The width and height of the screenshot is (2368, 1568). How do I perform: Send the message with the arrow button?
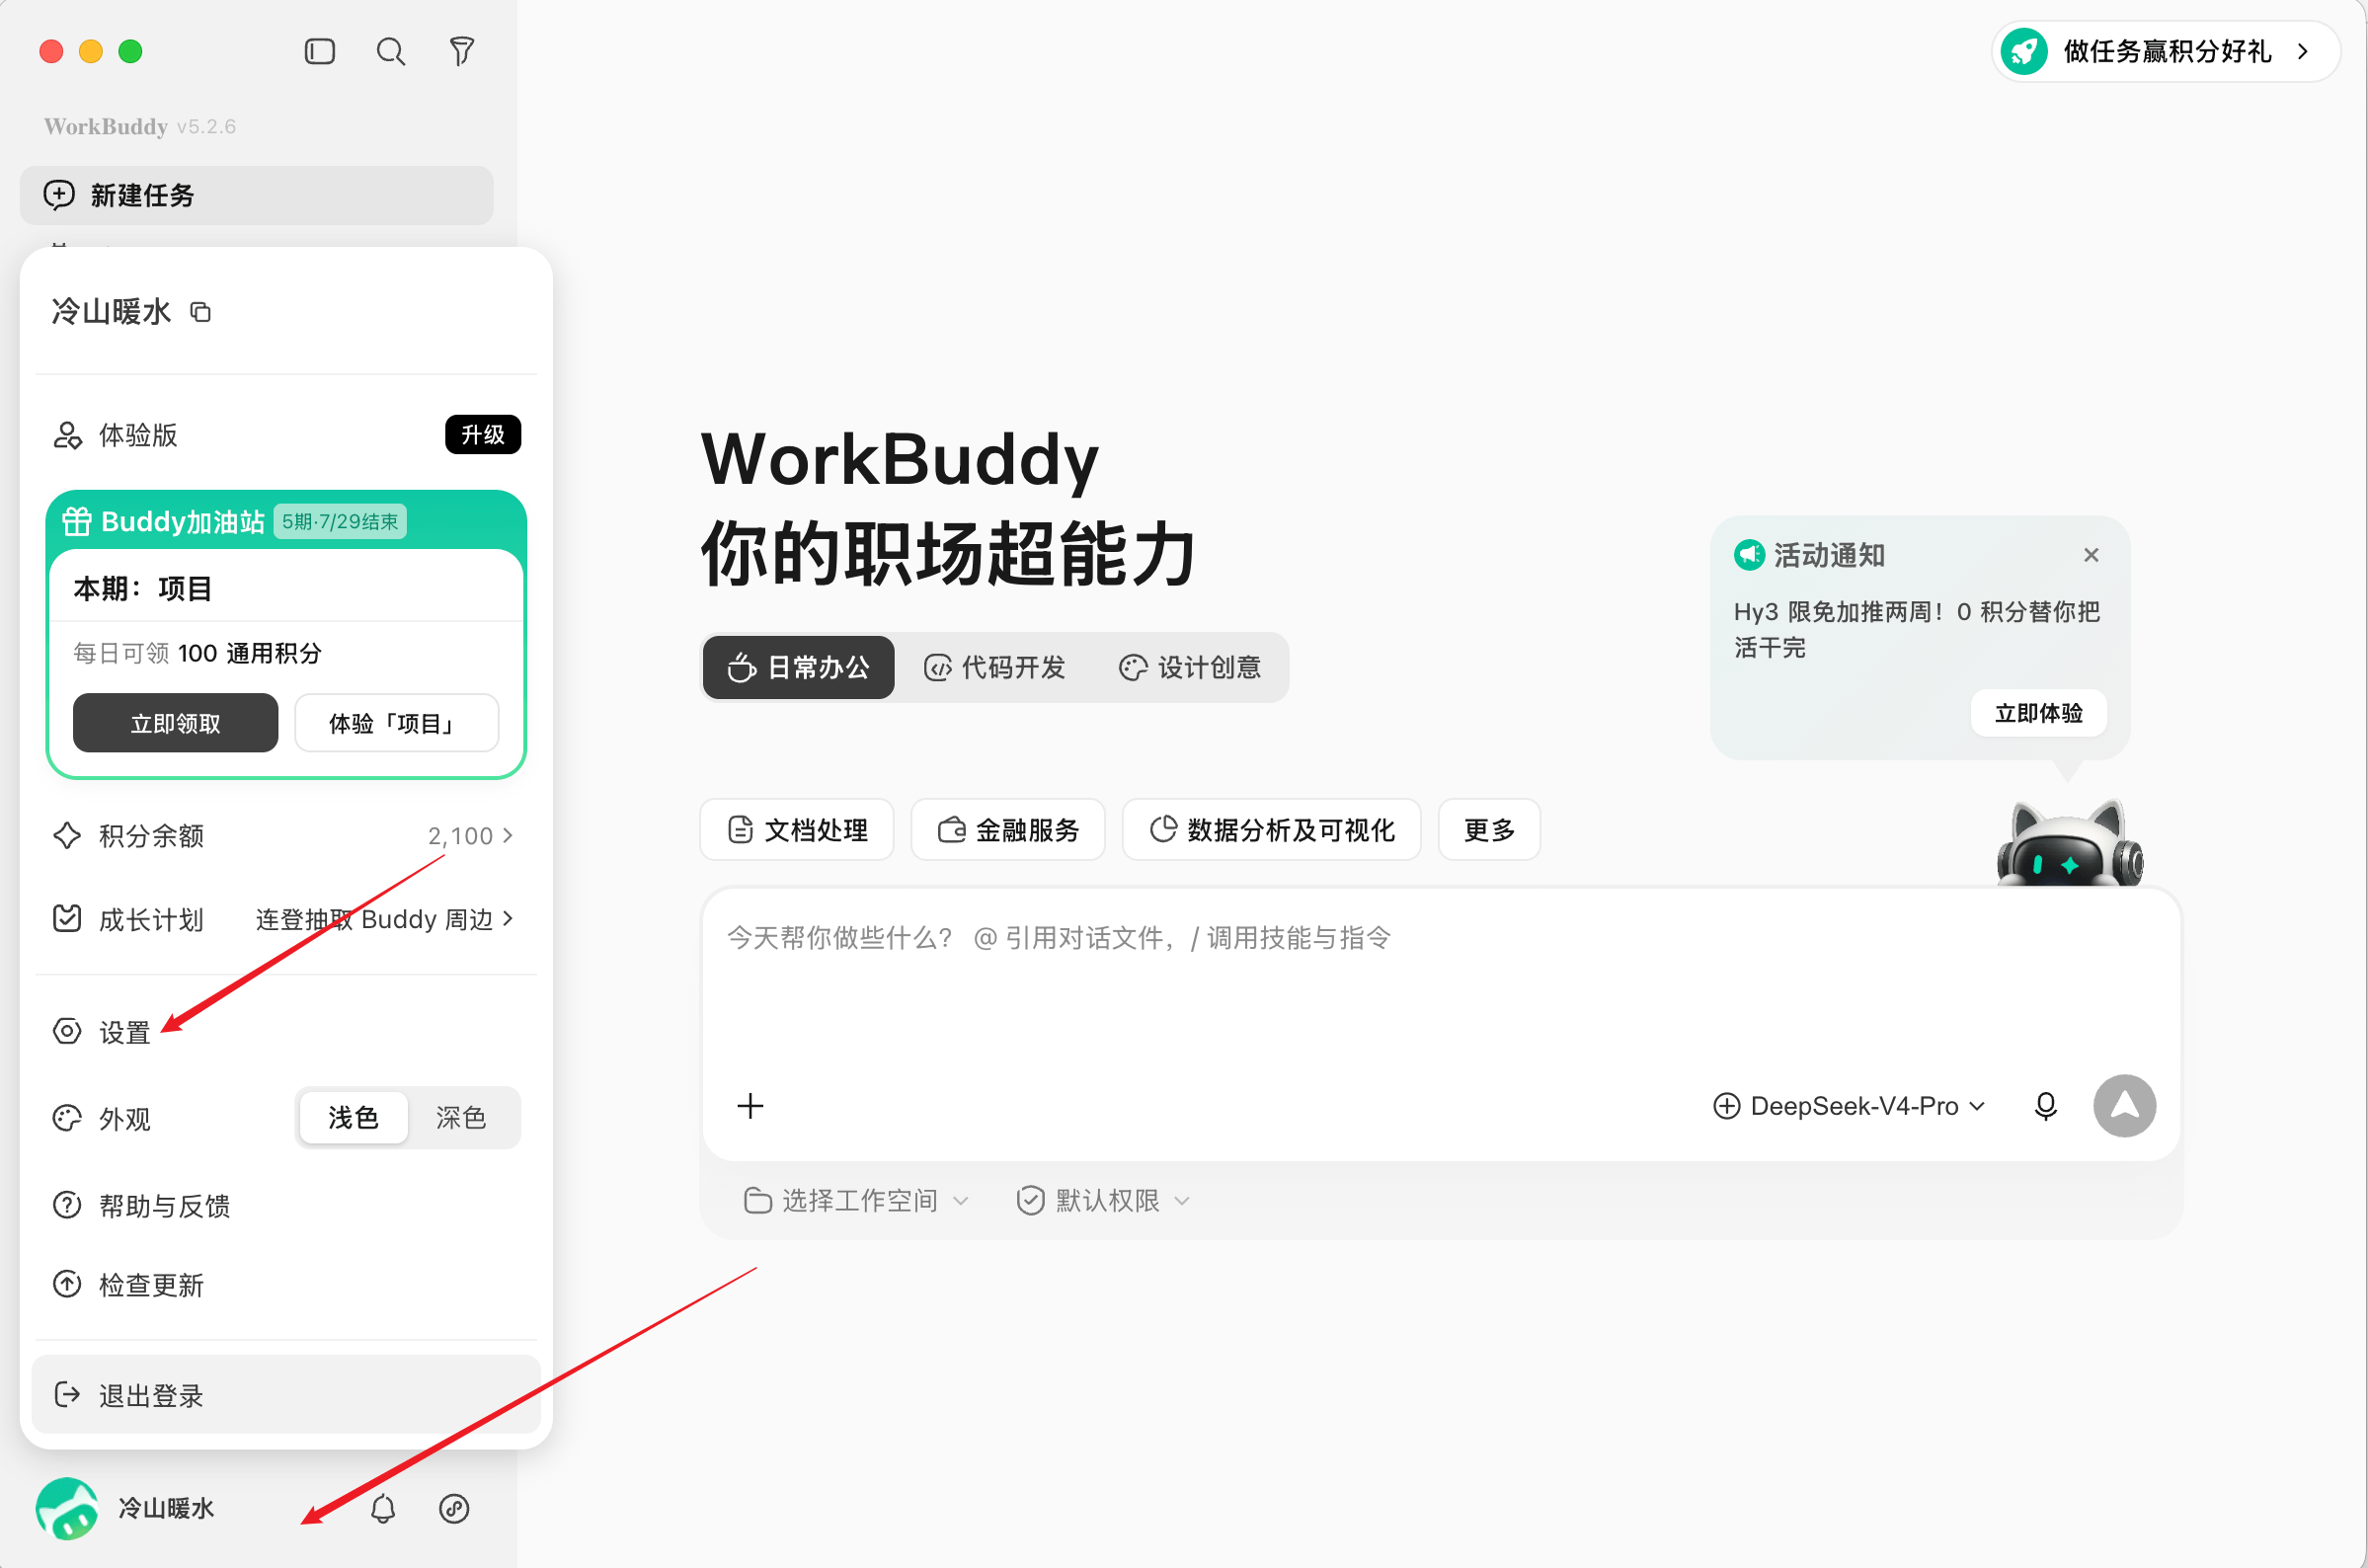[x=2125, y=1106]
